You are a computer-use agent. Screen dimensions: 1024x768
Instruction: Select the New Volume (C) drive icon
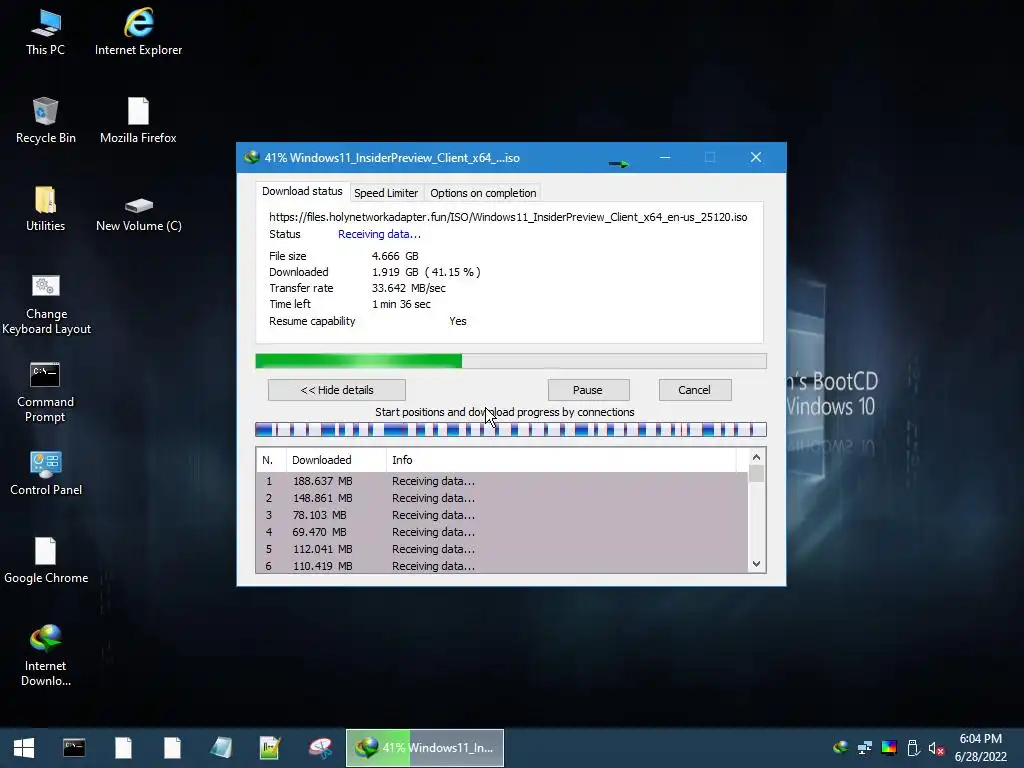(138, 215)
